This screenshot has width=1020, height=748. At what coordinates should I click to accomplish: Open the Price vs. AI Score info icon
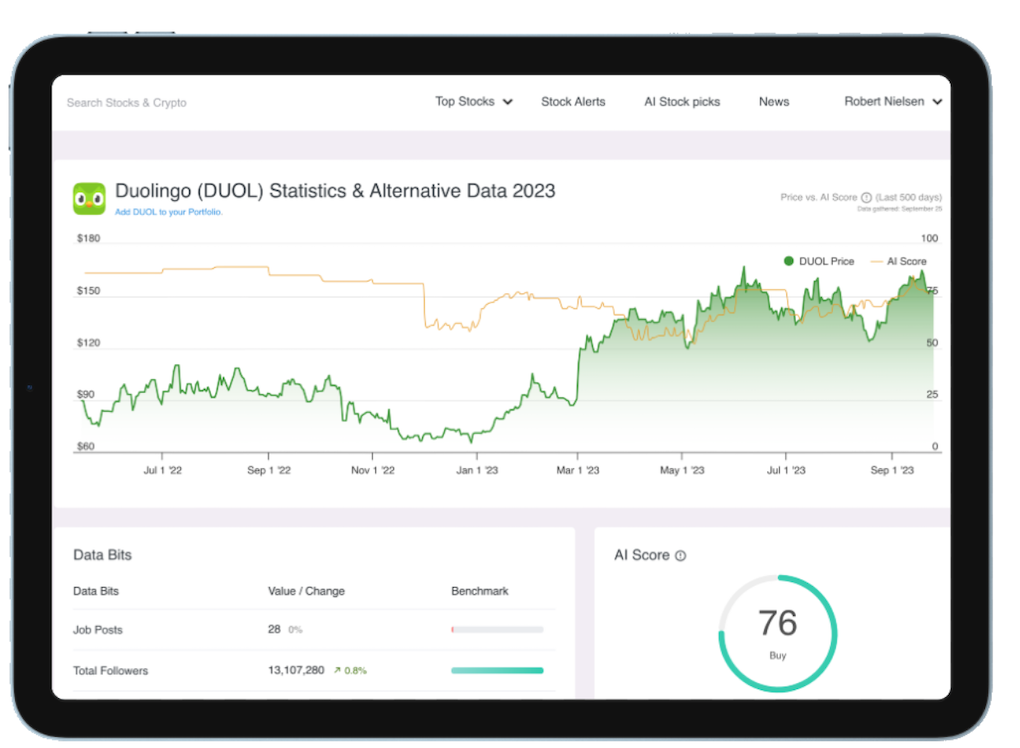(866, 198)
